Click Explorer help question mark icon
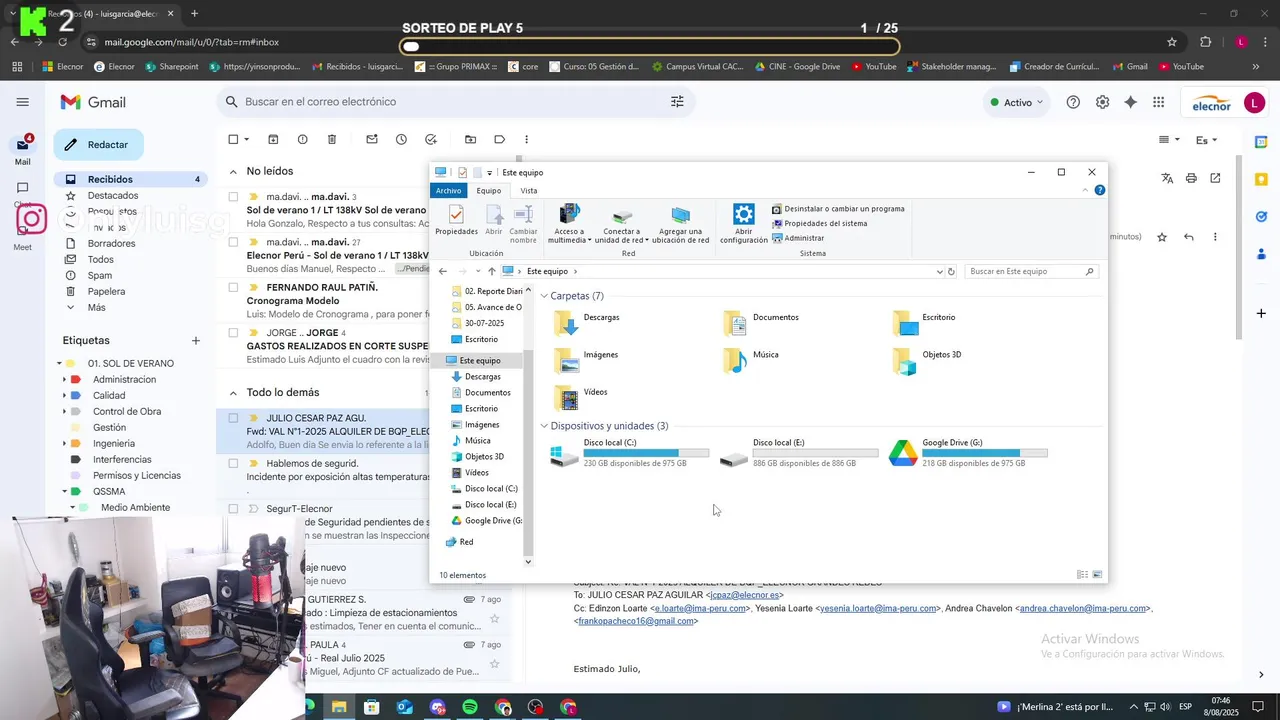The width and height of the screenshot is (1280, 720). 1100,190
